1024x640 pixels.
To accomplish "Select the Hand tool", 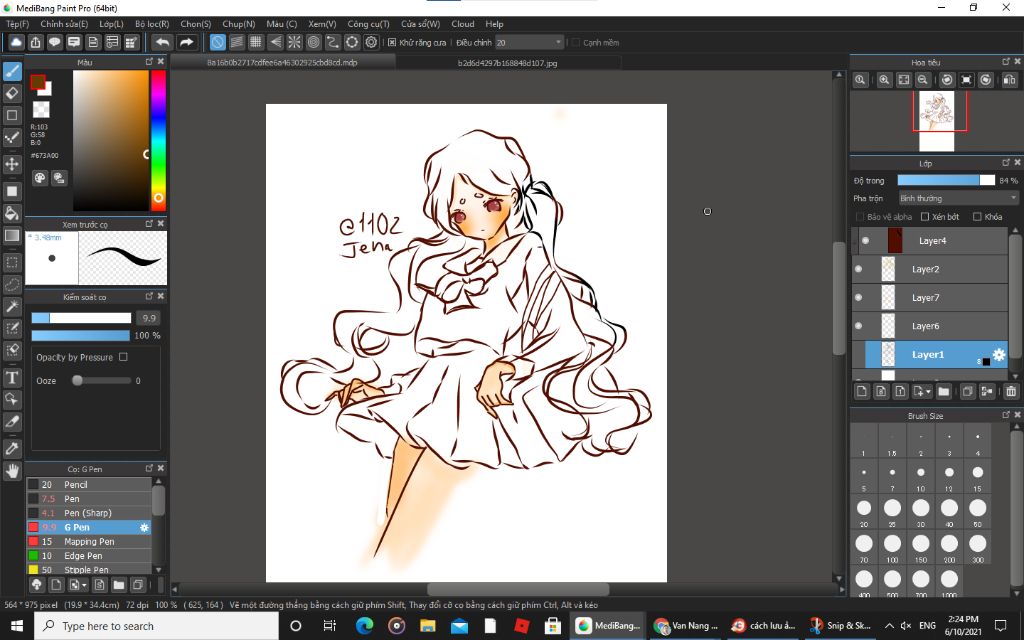I will pos(12,470).
